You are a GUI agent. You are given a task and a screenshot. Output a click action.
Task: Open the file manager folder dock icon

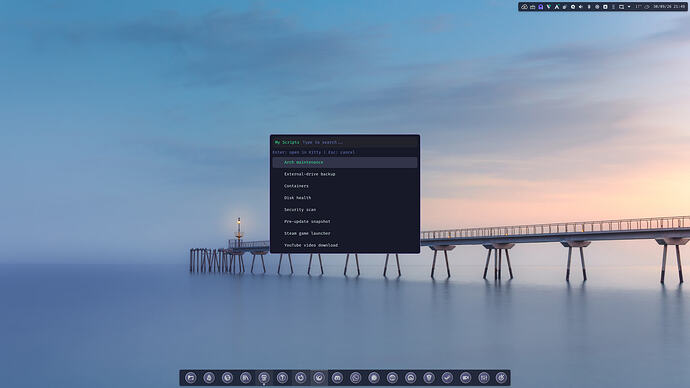[191, 377]
